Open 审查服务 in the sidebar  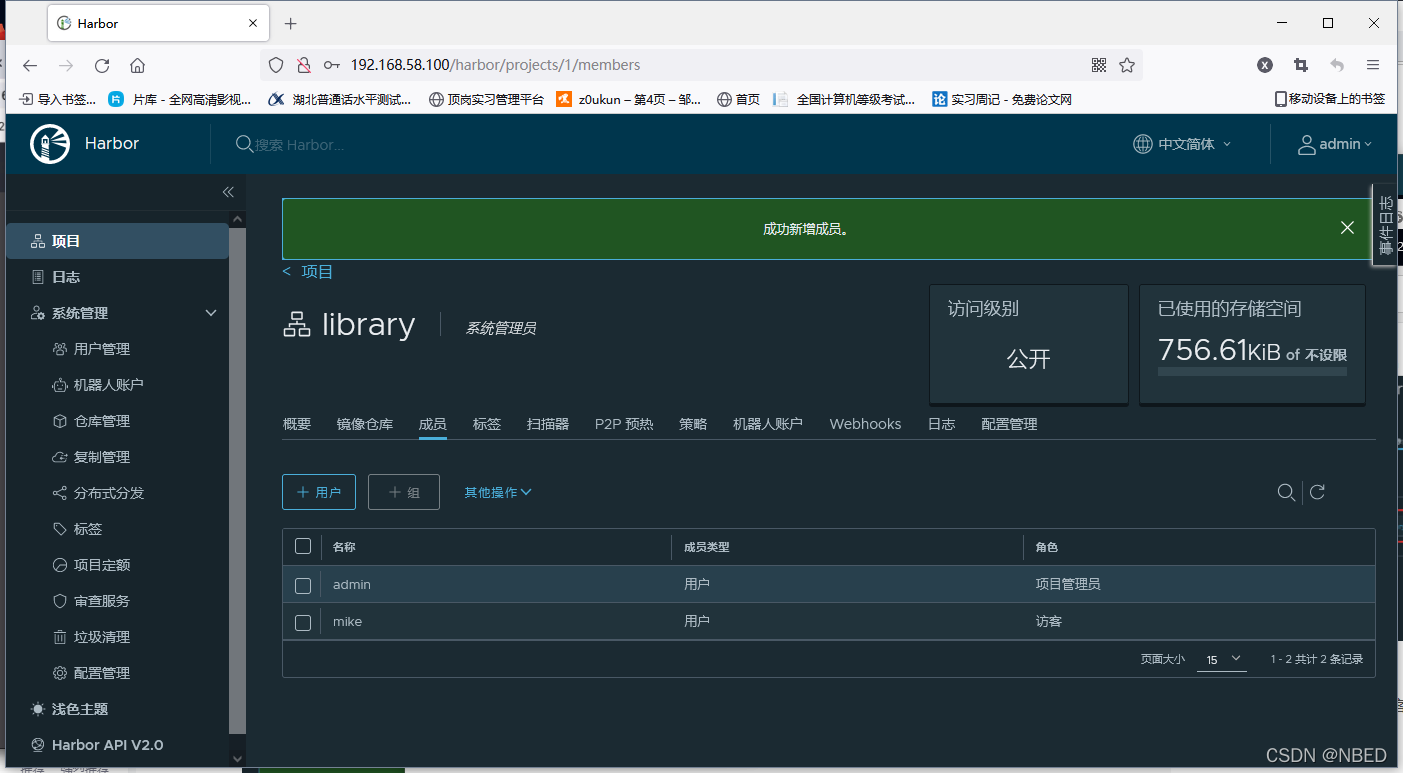coord(102,601)
